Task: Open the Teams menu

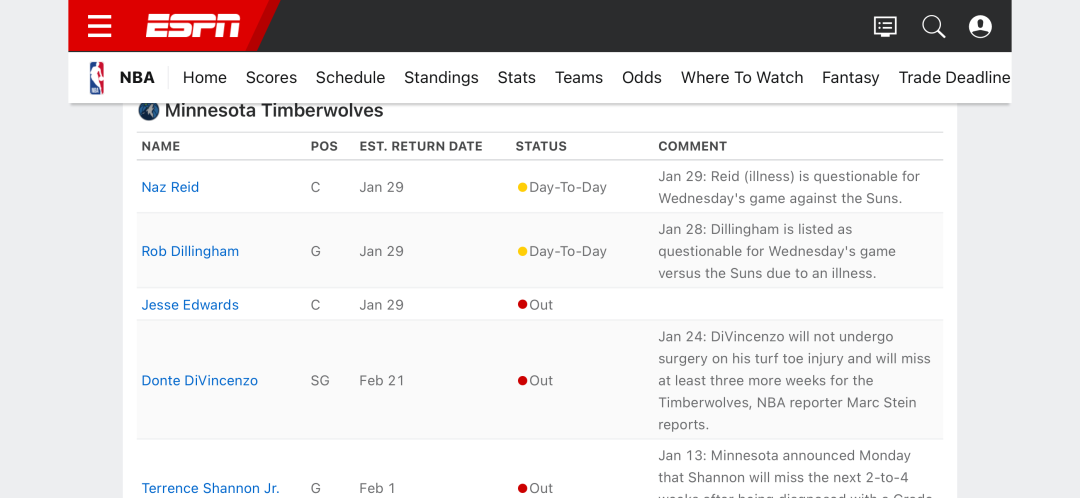Action: 579,78
